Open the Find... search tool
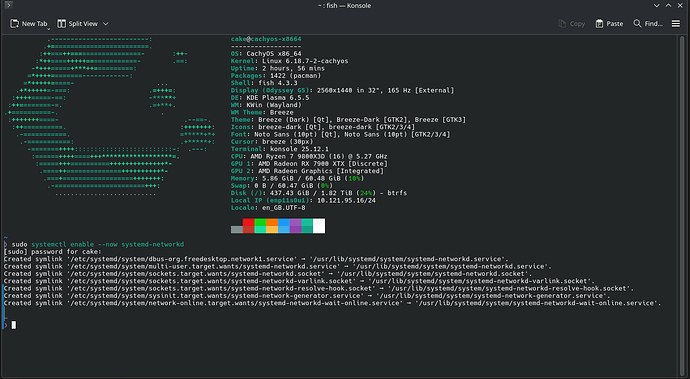Image resolution: width=690 pixels, height=379 pixels. tap(648, 24)
